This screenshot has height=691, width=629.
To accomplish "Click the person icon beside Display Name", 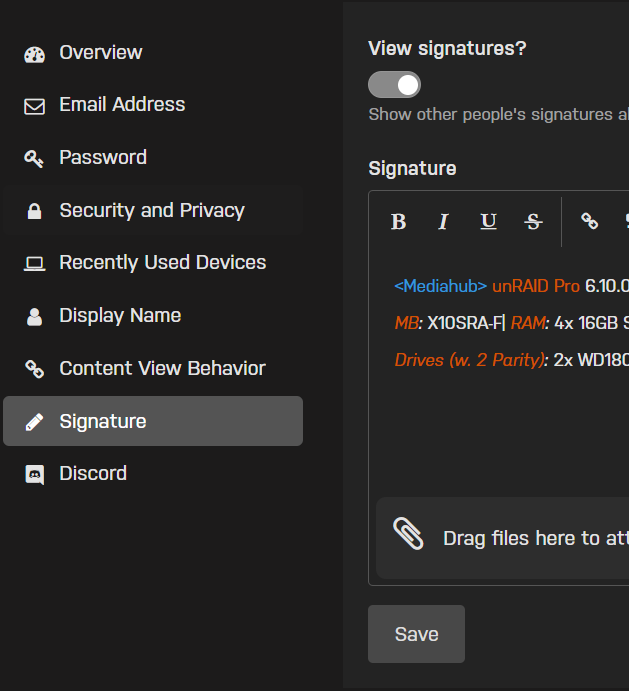I will [x=34, y=316].
